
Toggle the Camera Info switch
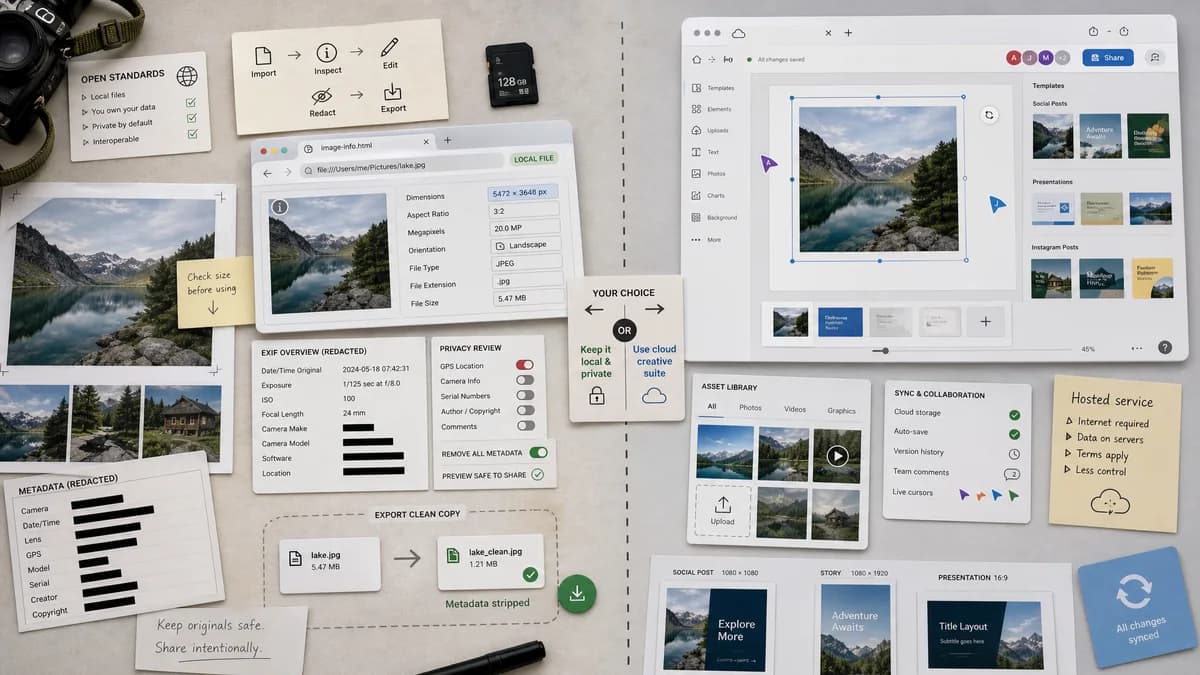524,380
